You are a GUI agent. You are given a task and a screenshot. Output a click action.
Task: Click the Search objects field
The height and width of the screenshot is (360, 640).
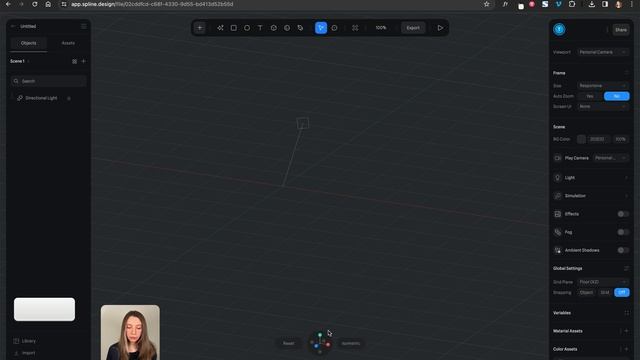pos(49,81)
